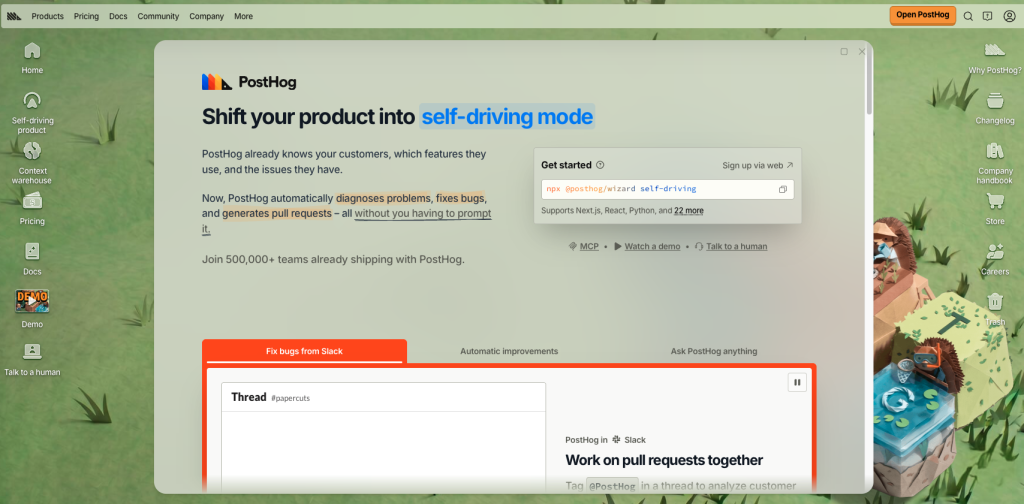
Task: Select the Fix bugs from Slack tab
Action: pyautogui.click(x=304, y=351)
